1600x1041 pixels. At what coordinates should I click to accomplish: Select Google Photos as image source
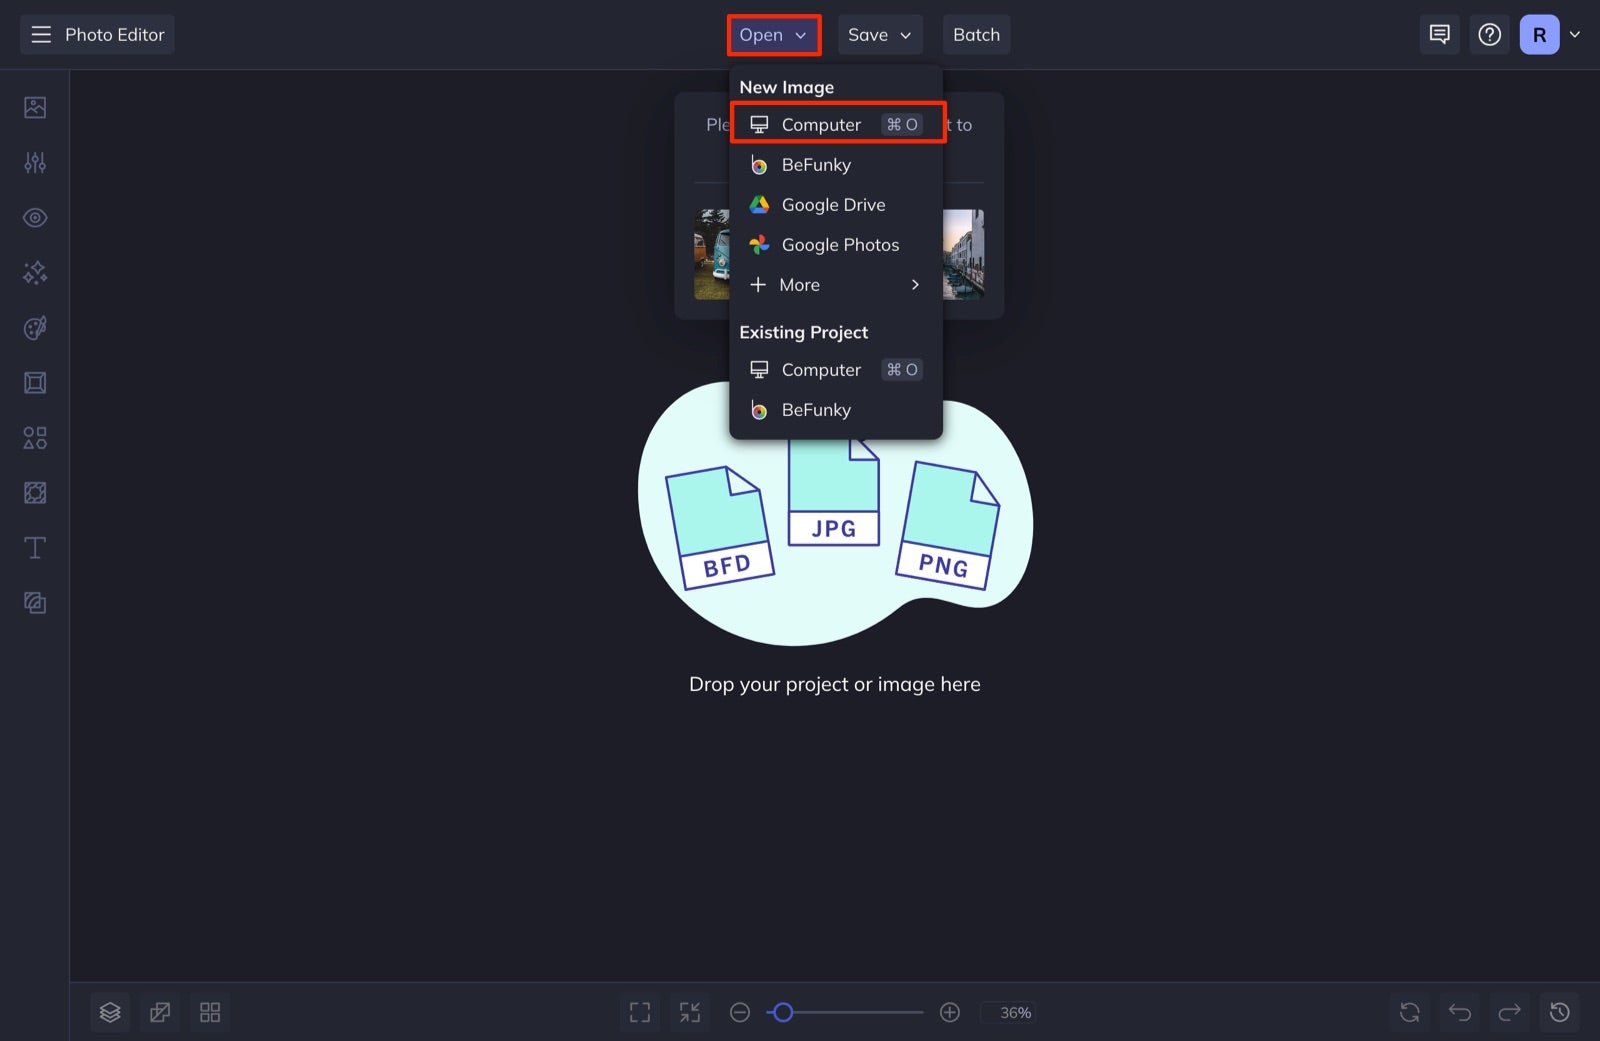[x=840, y=244]
